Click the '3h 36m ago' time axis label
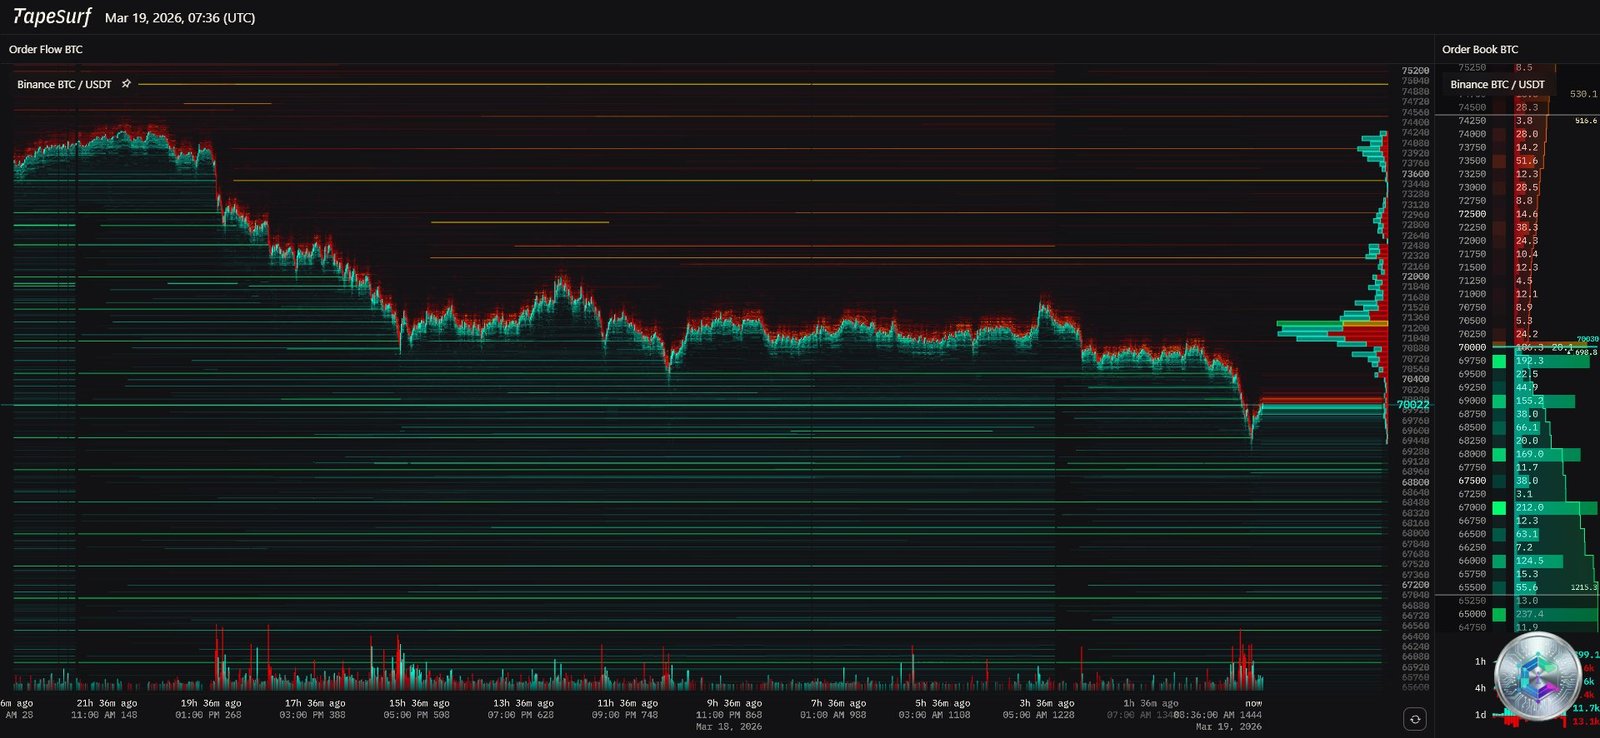Image resolution: width=1600 pixels, height=738 pixels. pos(1046,703)
